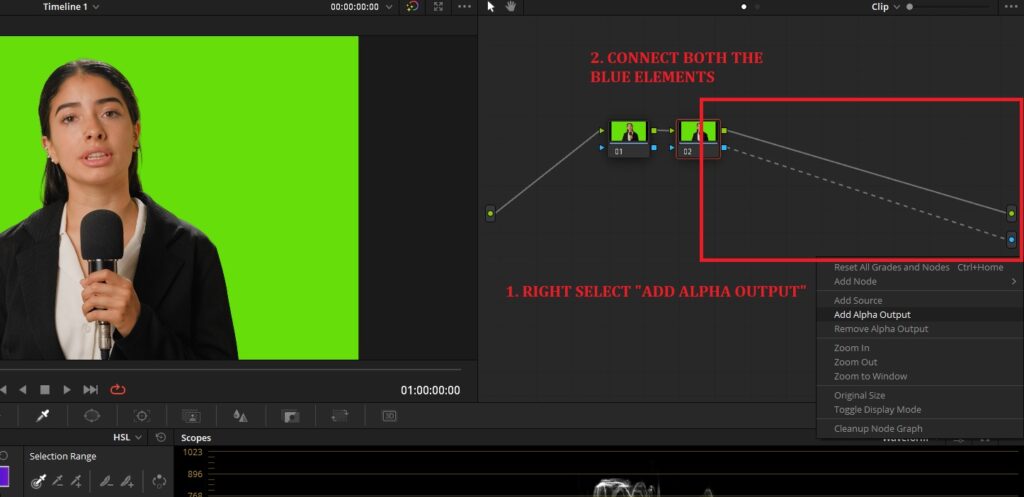The width and height of the screenshot is (1024, 497).
Task: Open the Sizing palette
Action: (x=340, y=415)
